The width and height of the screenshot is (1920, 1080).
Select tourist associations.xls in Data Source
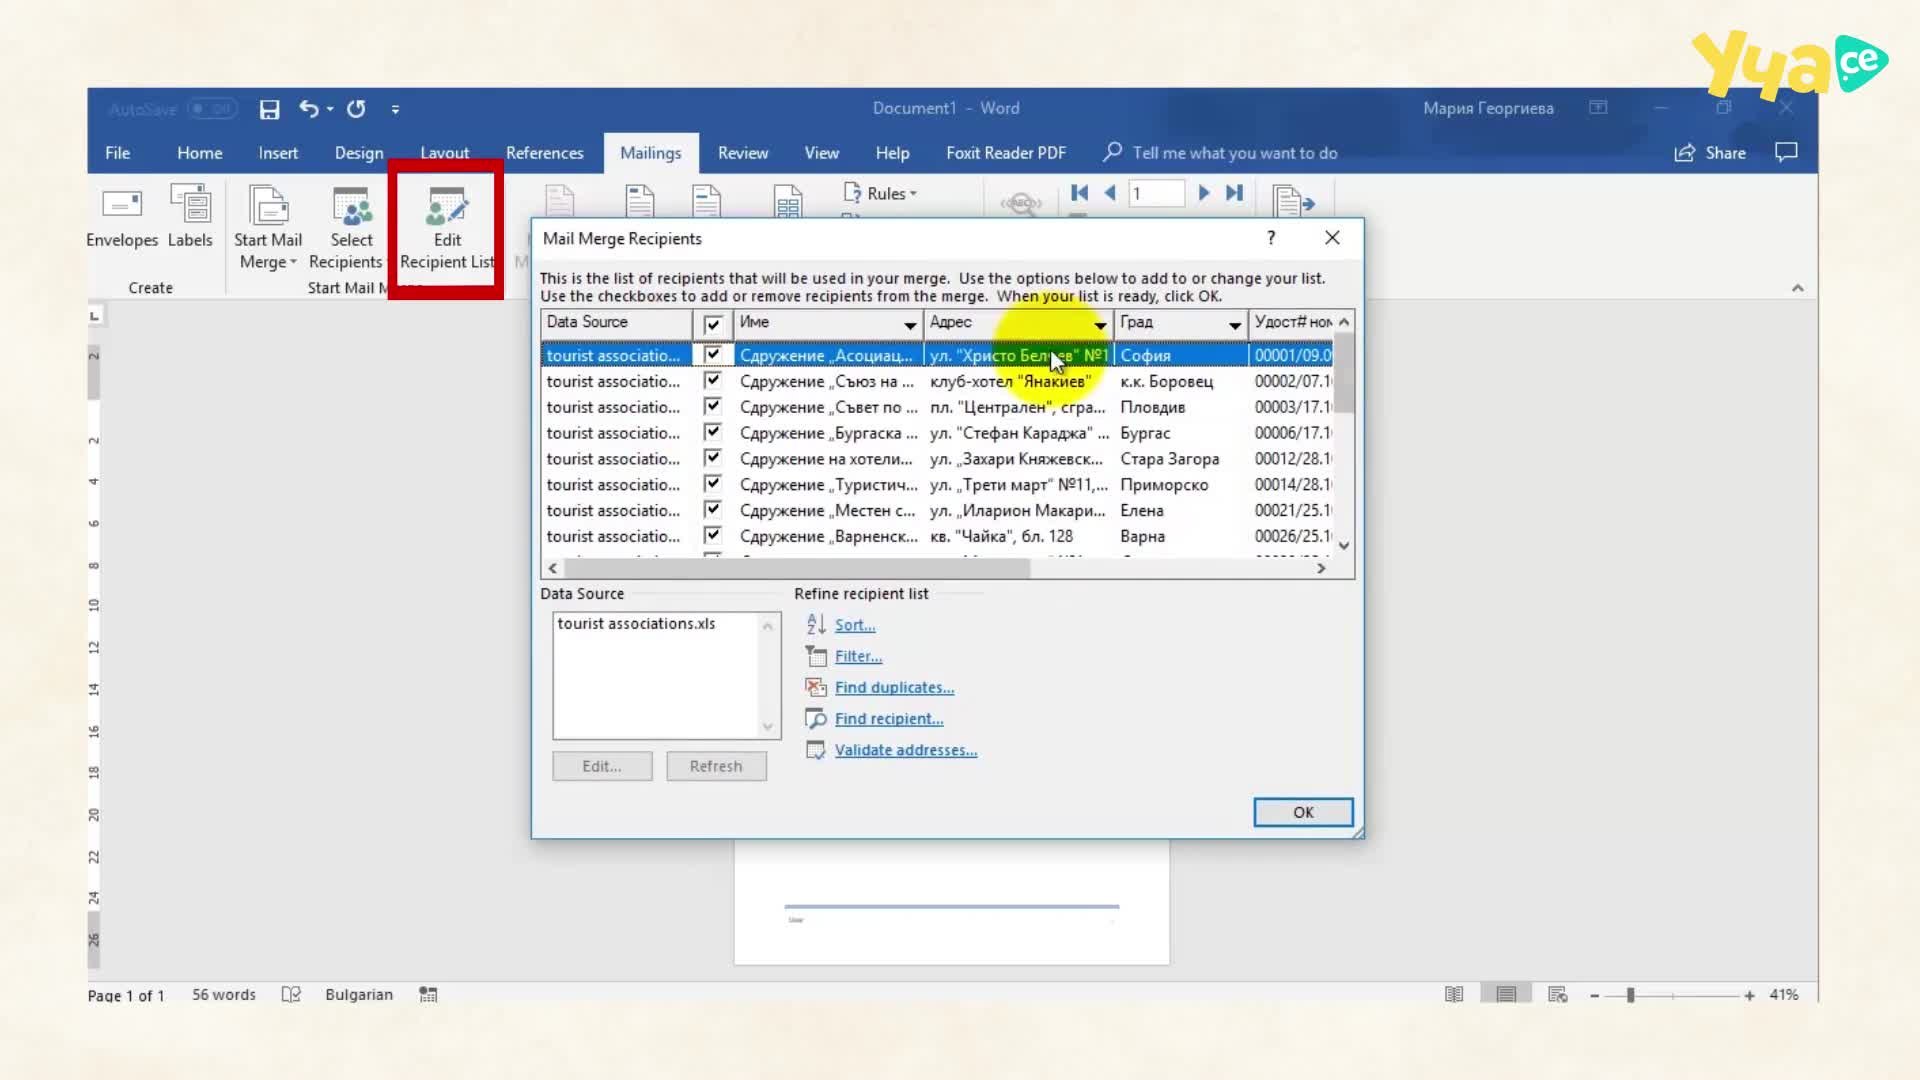pyautogui.click(x=636, y=623)
